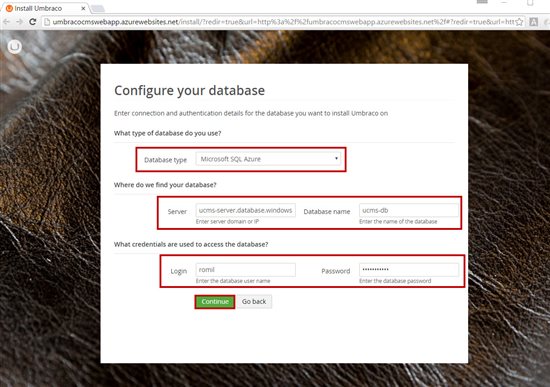Click the Login input field

(x=246, y=270)
